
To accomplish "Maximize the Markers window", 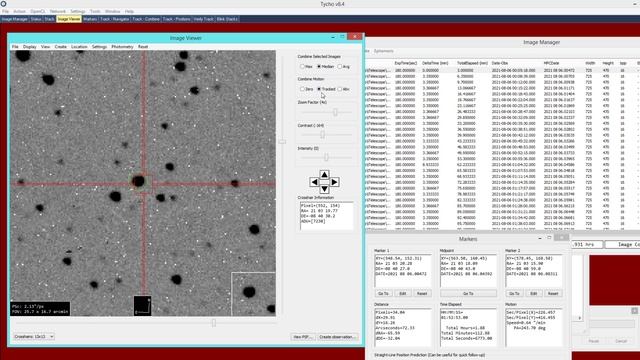I will [x=549, y=238].
